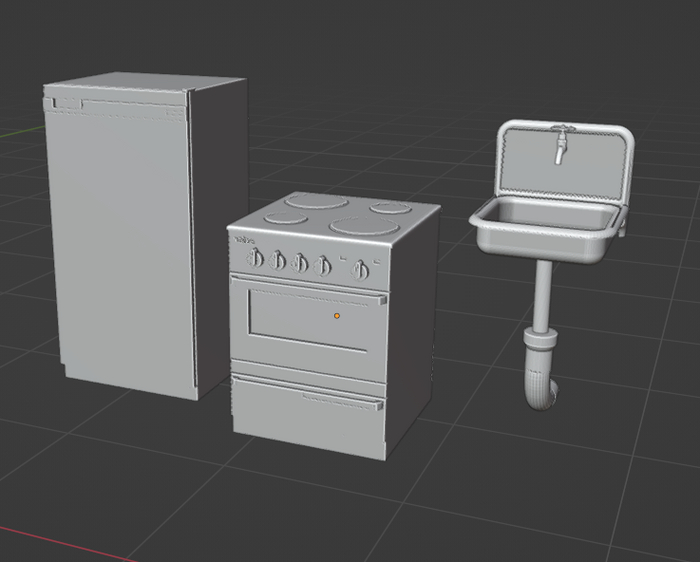The height and width of the screenshot is (562, 700).
Task: Click the small front-left stove burner
Action: coord(286,217)
